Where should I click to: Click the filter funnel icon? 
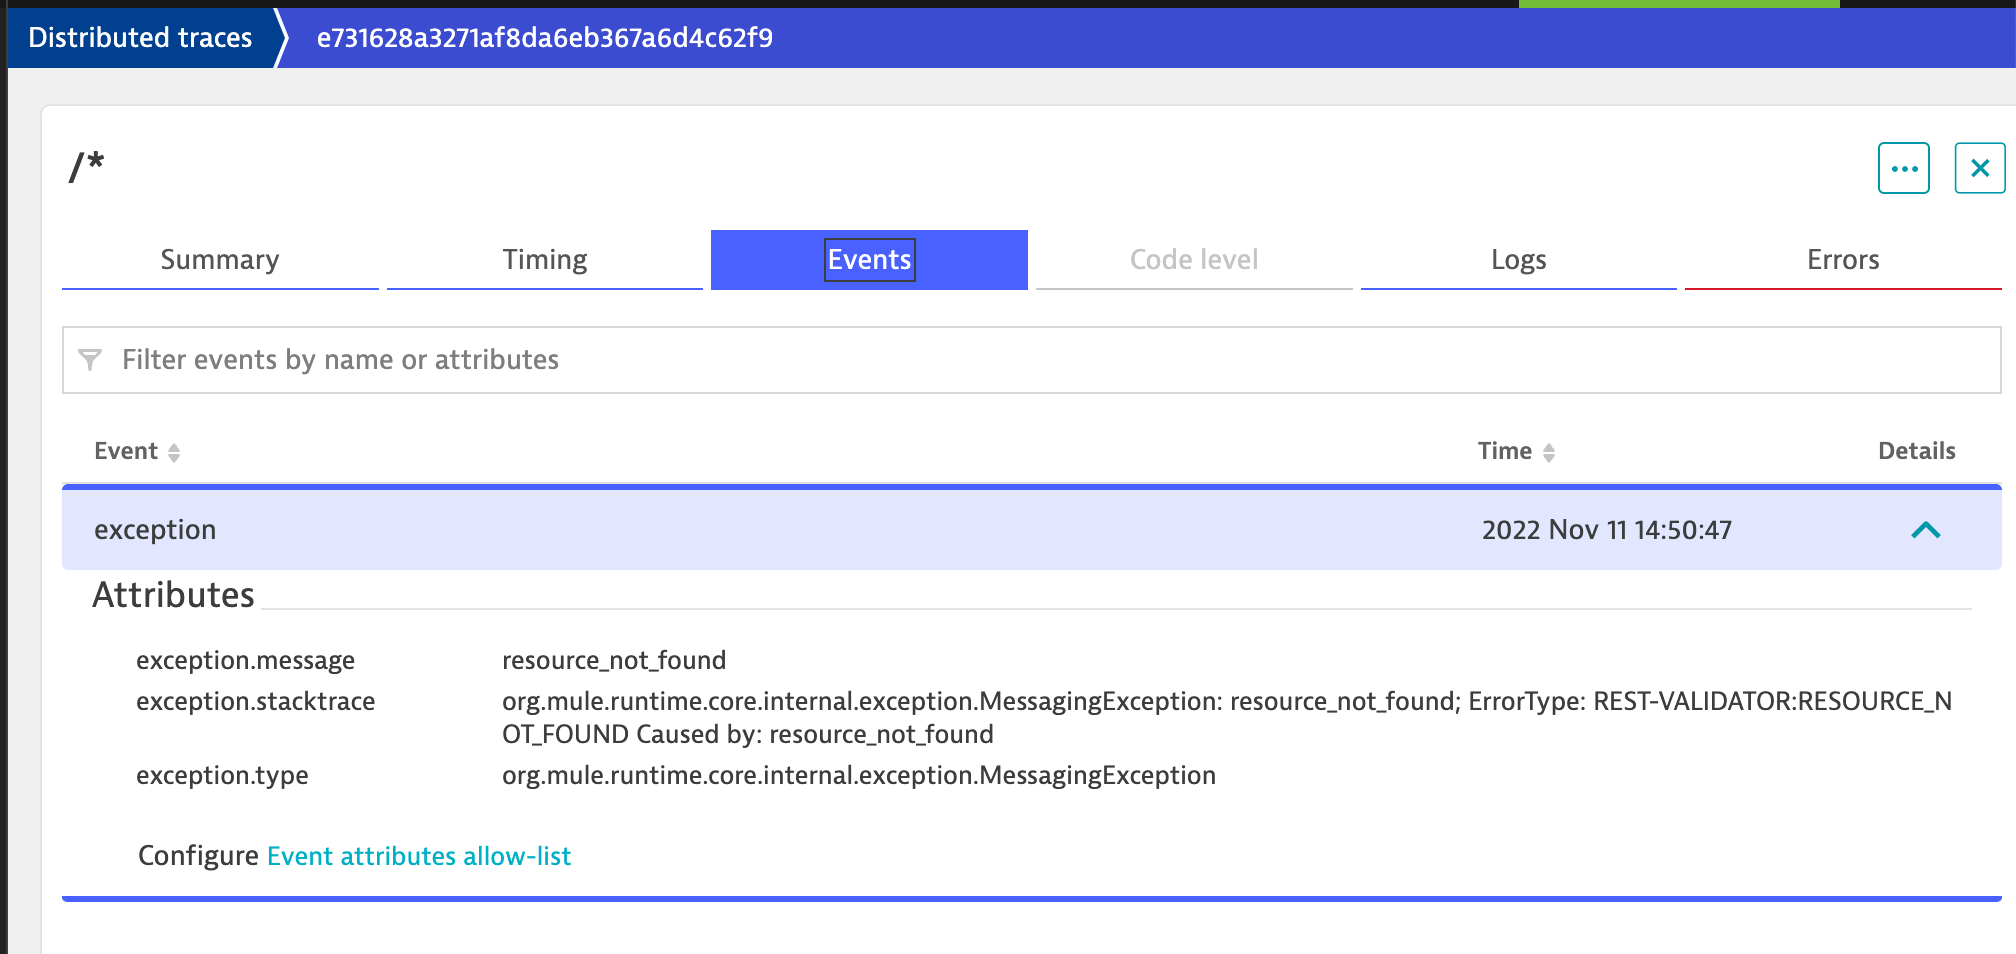91,360
